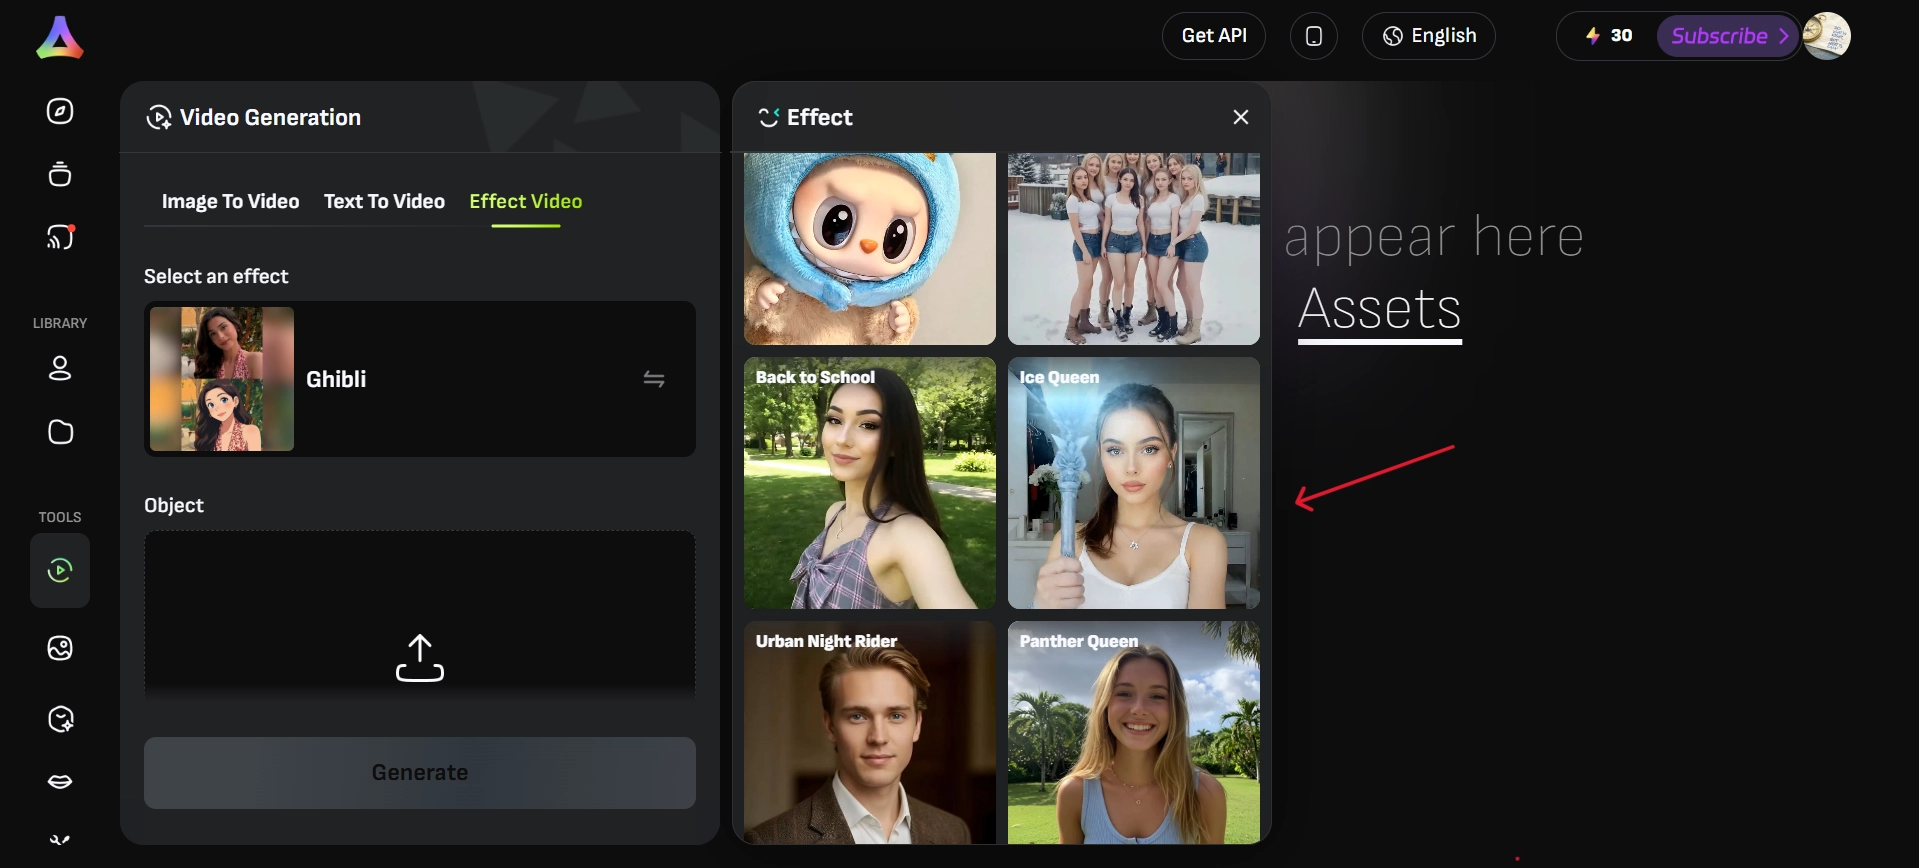This screenshot has width=1919, height=868.
Task: Click the Ghibli effect preview thumbnail
Action: click(222, 379)
